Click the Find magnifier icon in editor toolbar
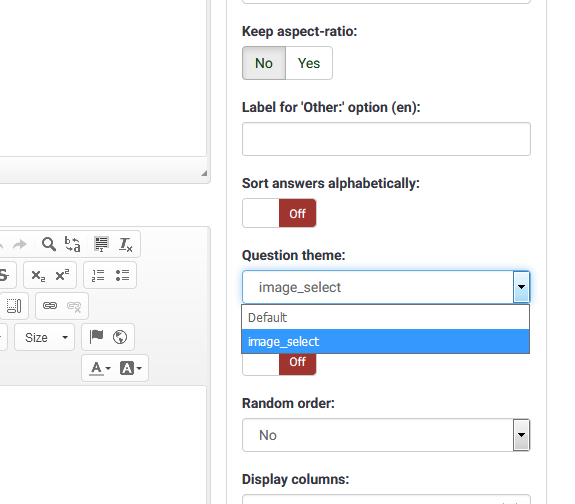This screenshot has width=575, height=504. 48,244
